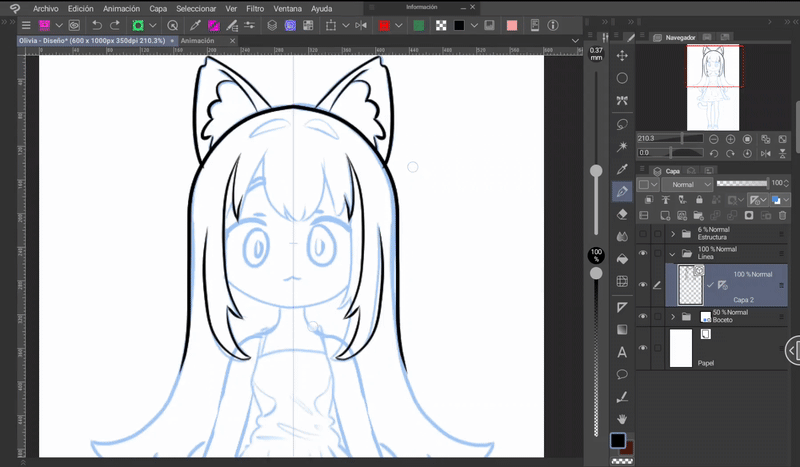Select the Text tool
The height and width of the screenshot is (467, 800).
[x=622, y=352]
